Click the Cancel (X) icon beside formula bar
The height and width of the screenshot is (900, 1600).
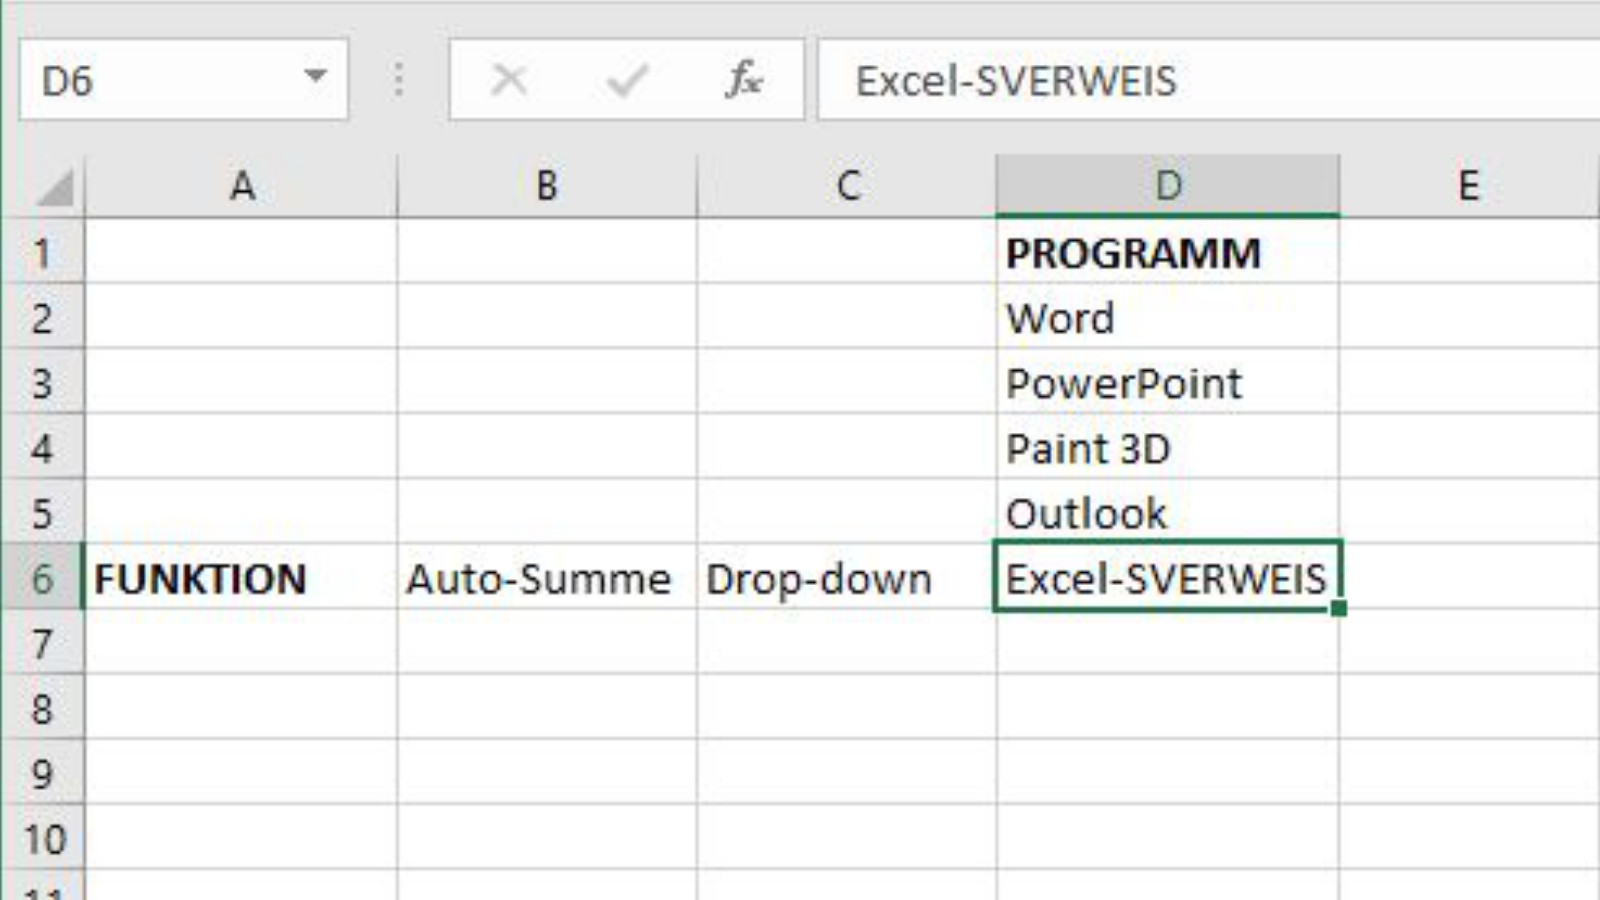point(508,80)
